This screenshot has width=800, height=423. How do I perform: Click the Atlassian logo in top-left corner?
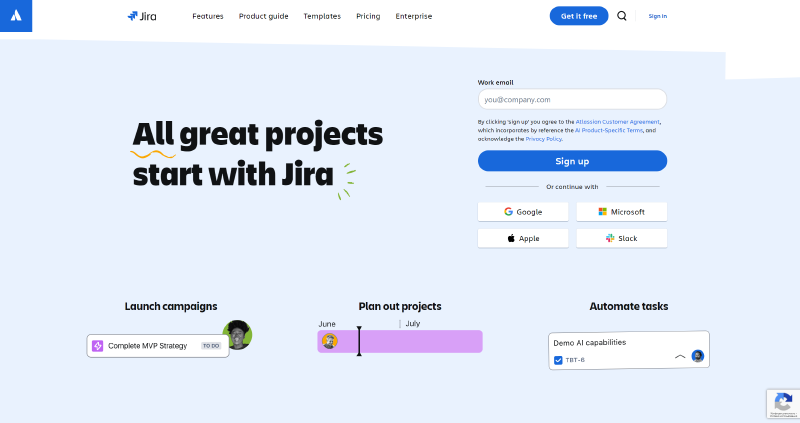(x=16, y=16)
